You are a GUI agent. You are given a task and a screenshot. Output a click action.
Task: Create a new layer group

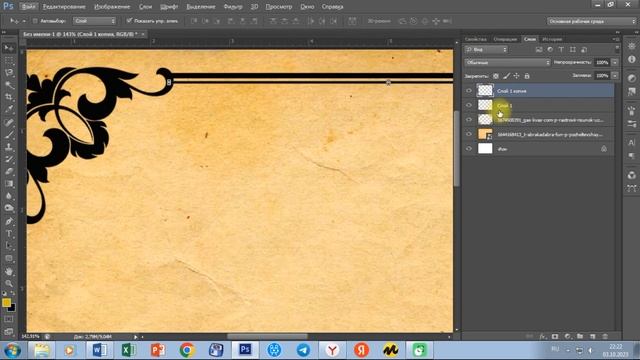click(x=580, y=337)
